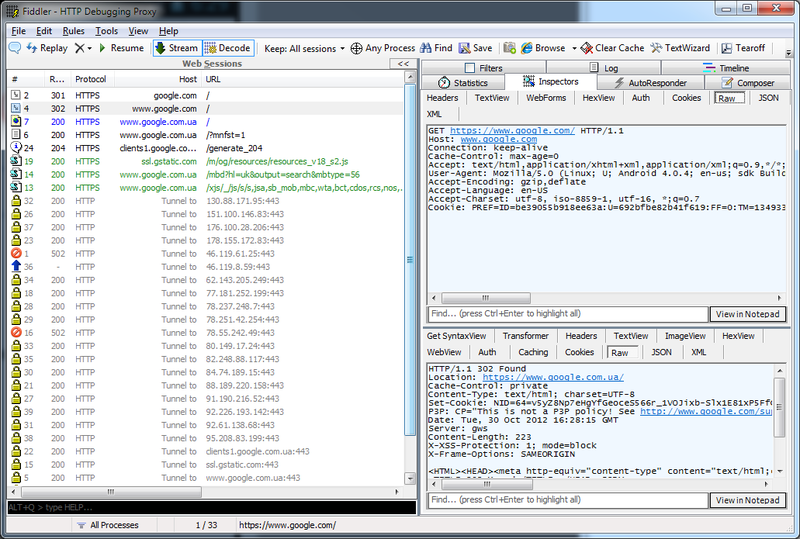Open the Rules menu

73,31
